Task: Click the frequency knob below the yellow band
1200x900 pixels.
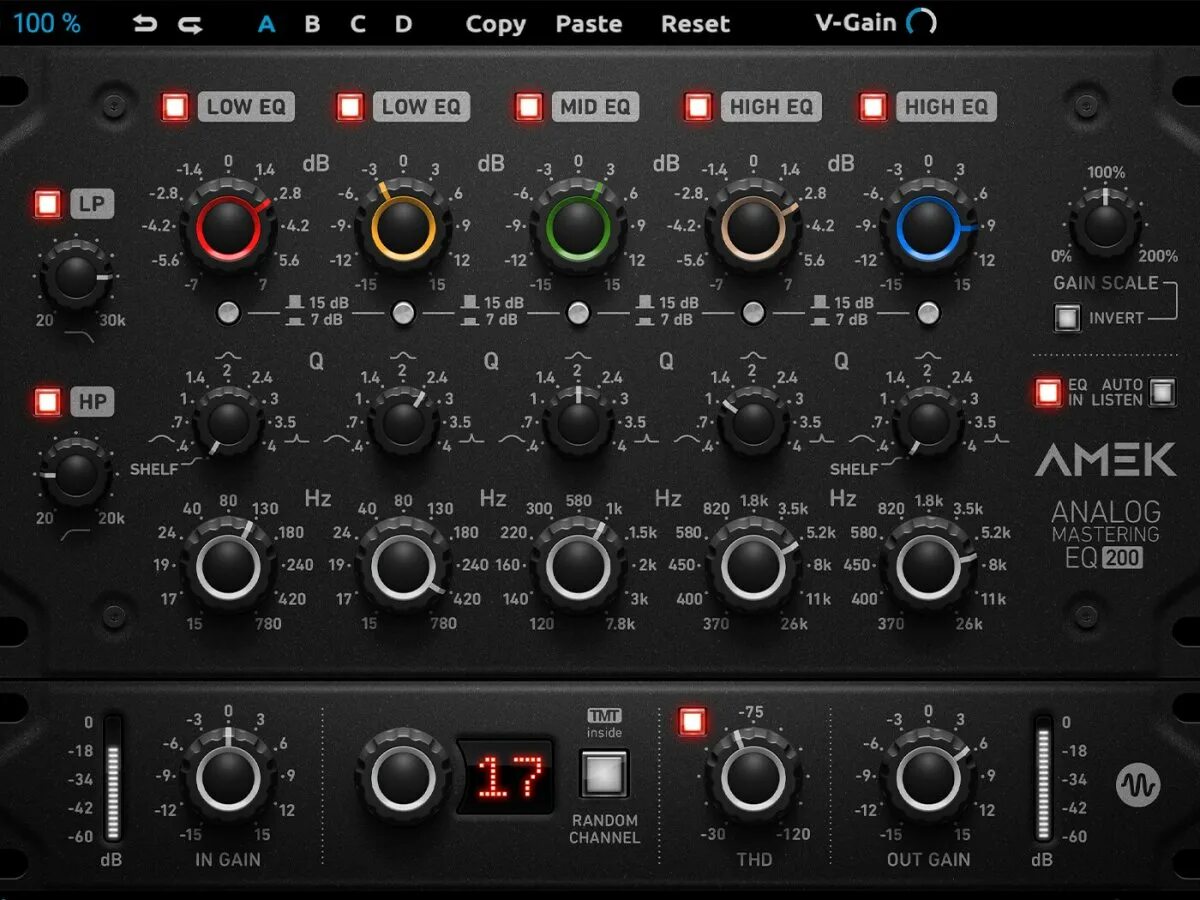Action: click(x=403, y=566)
